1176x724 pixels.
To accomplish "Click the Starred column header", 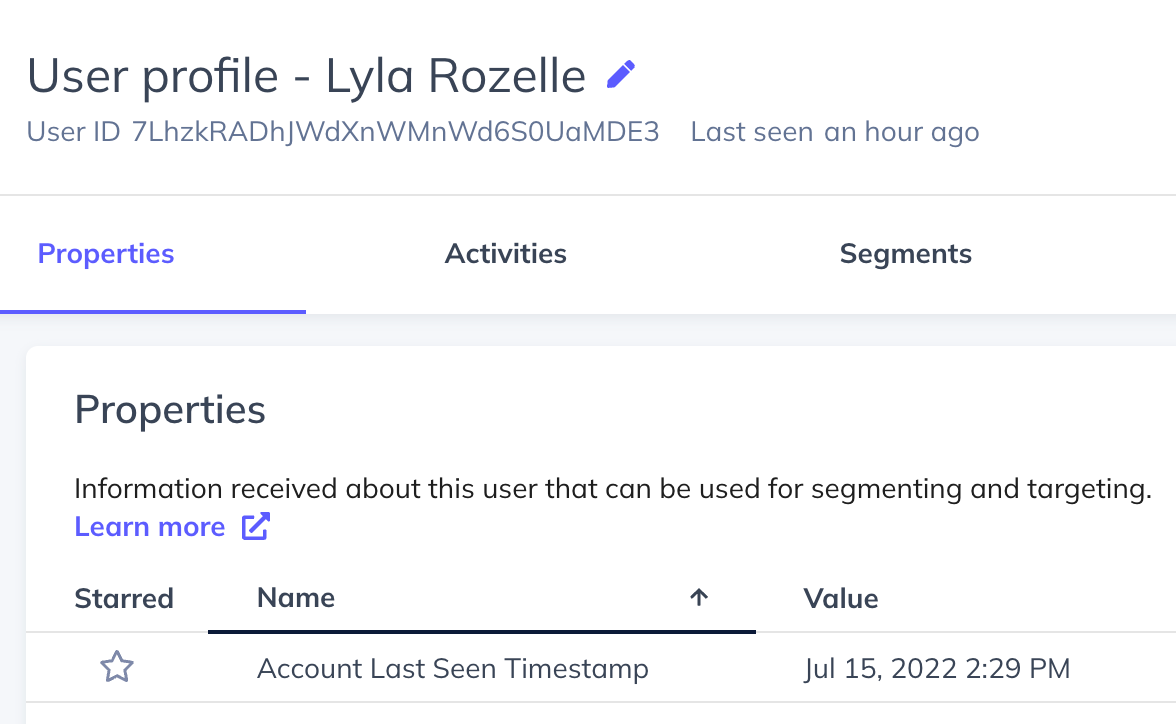I will coord(124,599).
